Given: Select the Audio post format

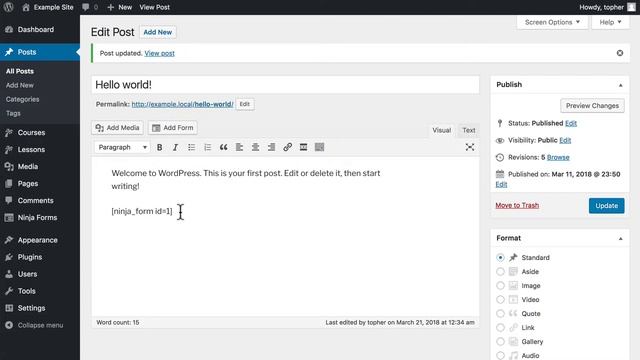Looking at the screenshot, I should tap(500, 355).
